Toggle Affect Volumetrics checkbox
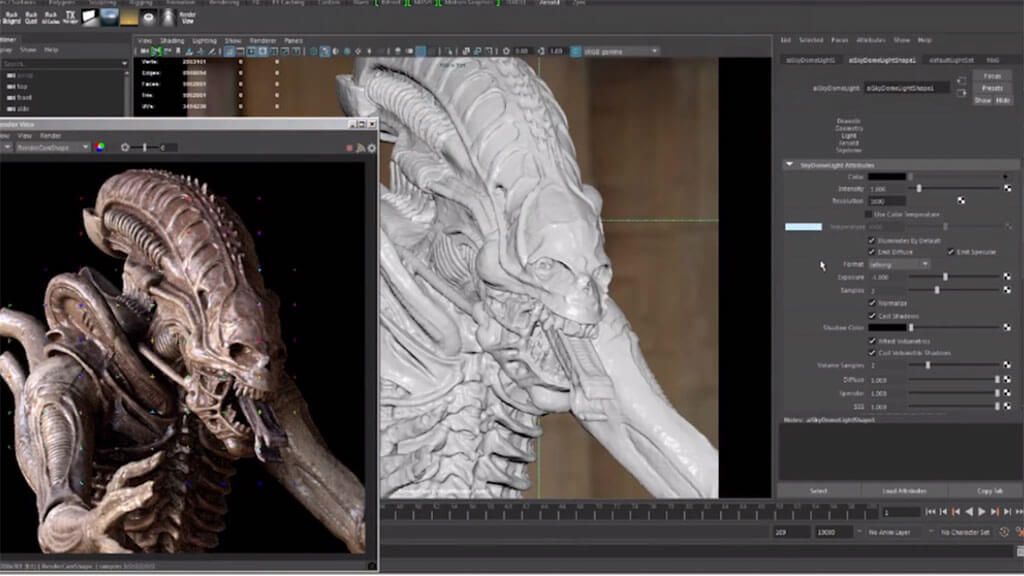This screenshot has width=1024, height=576. (872, 341)
